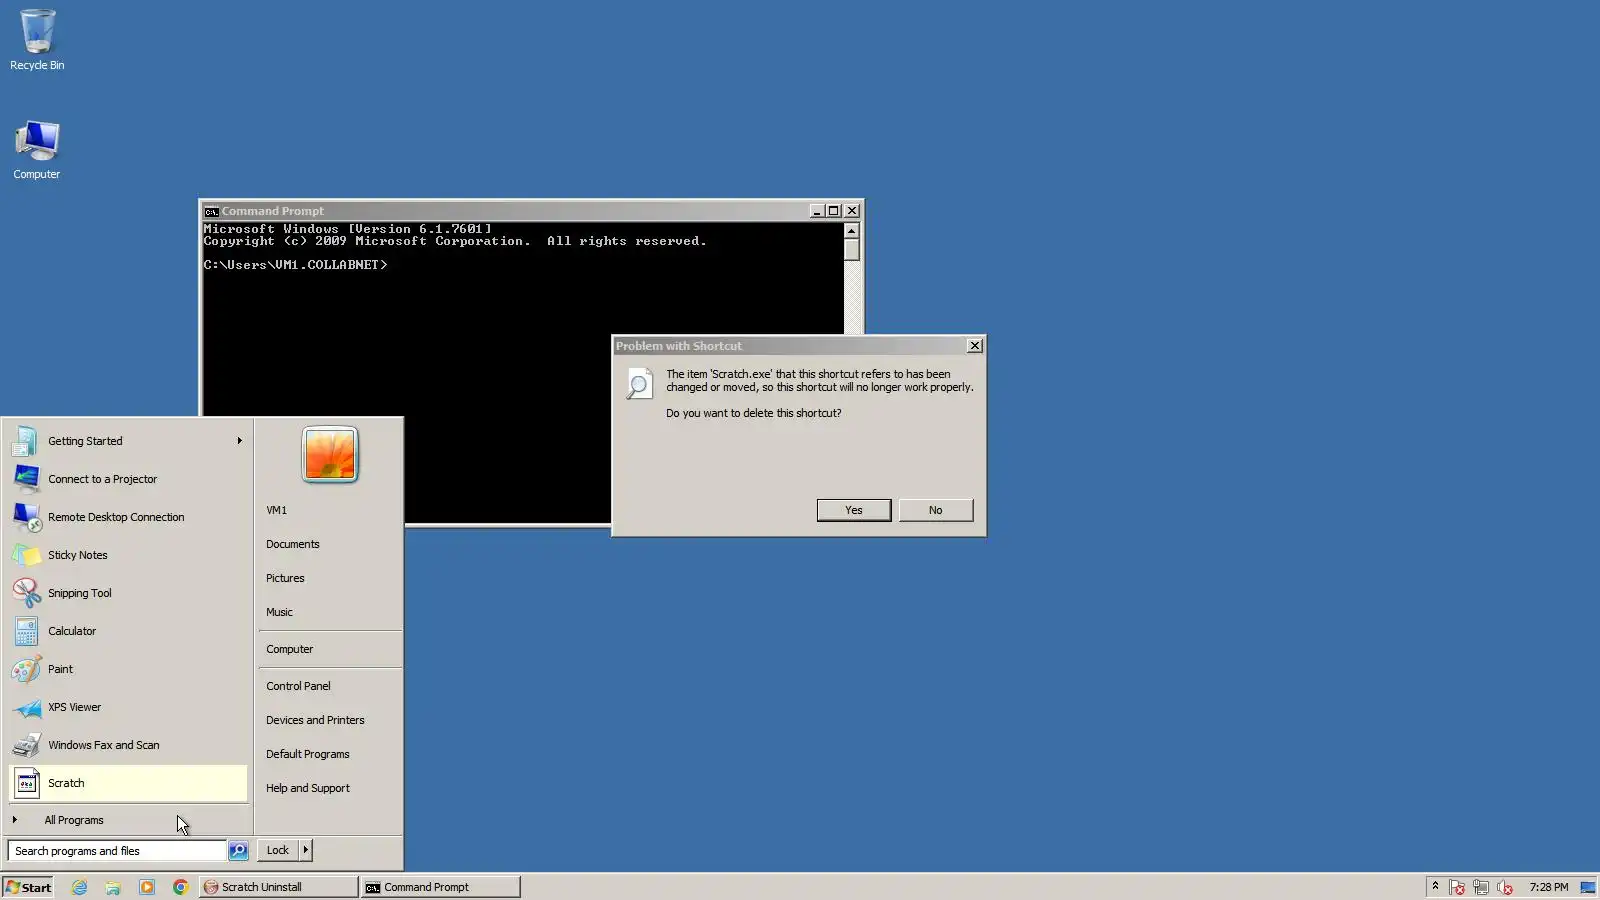
Task: Open Google Chrome from the taskbar
Action: [x=180, y=887]
